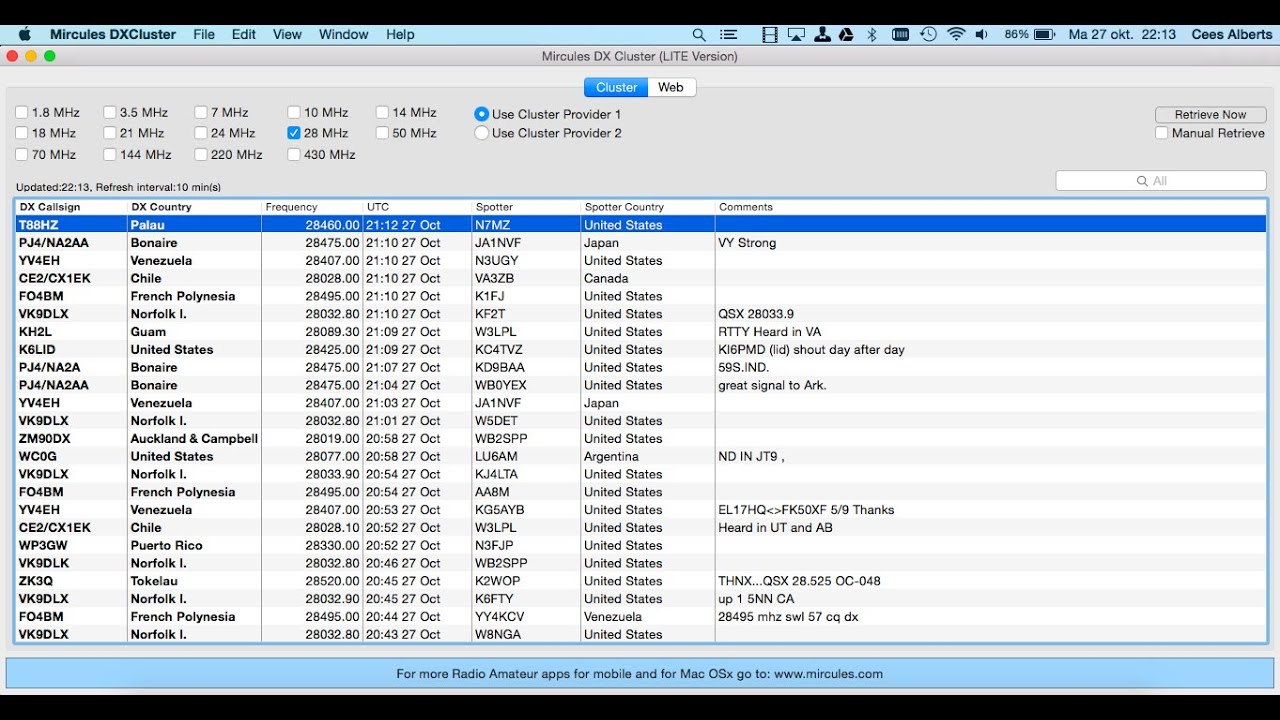Open the AirPlay display menu
Viewport: 1280px width, 720px height.
point(796,34)
